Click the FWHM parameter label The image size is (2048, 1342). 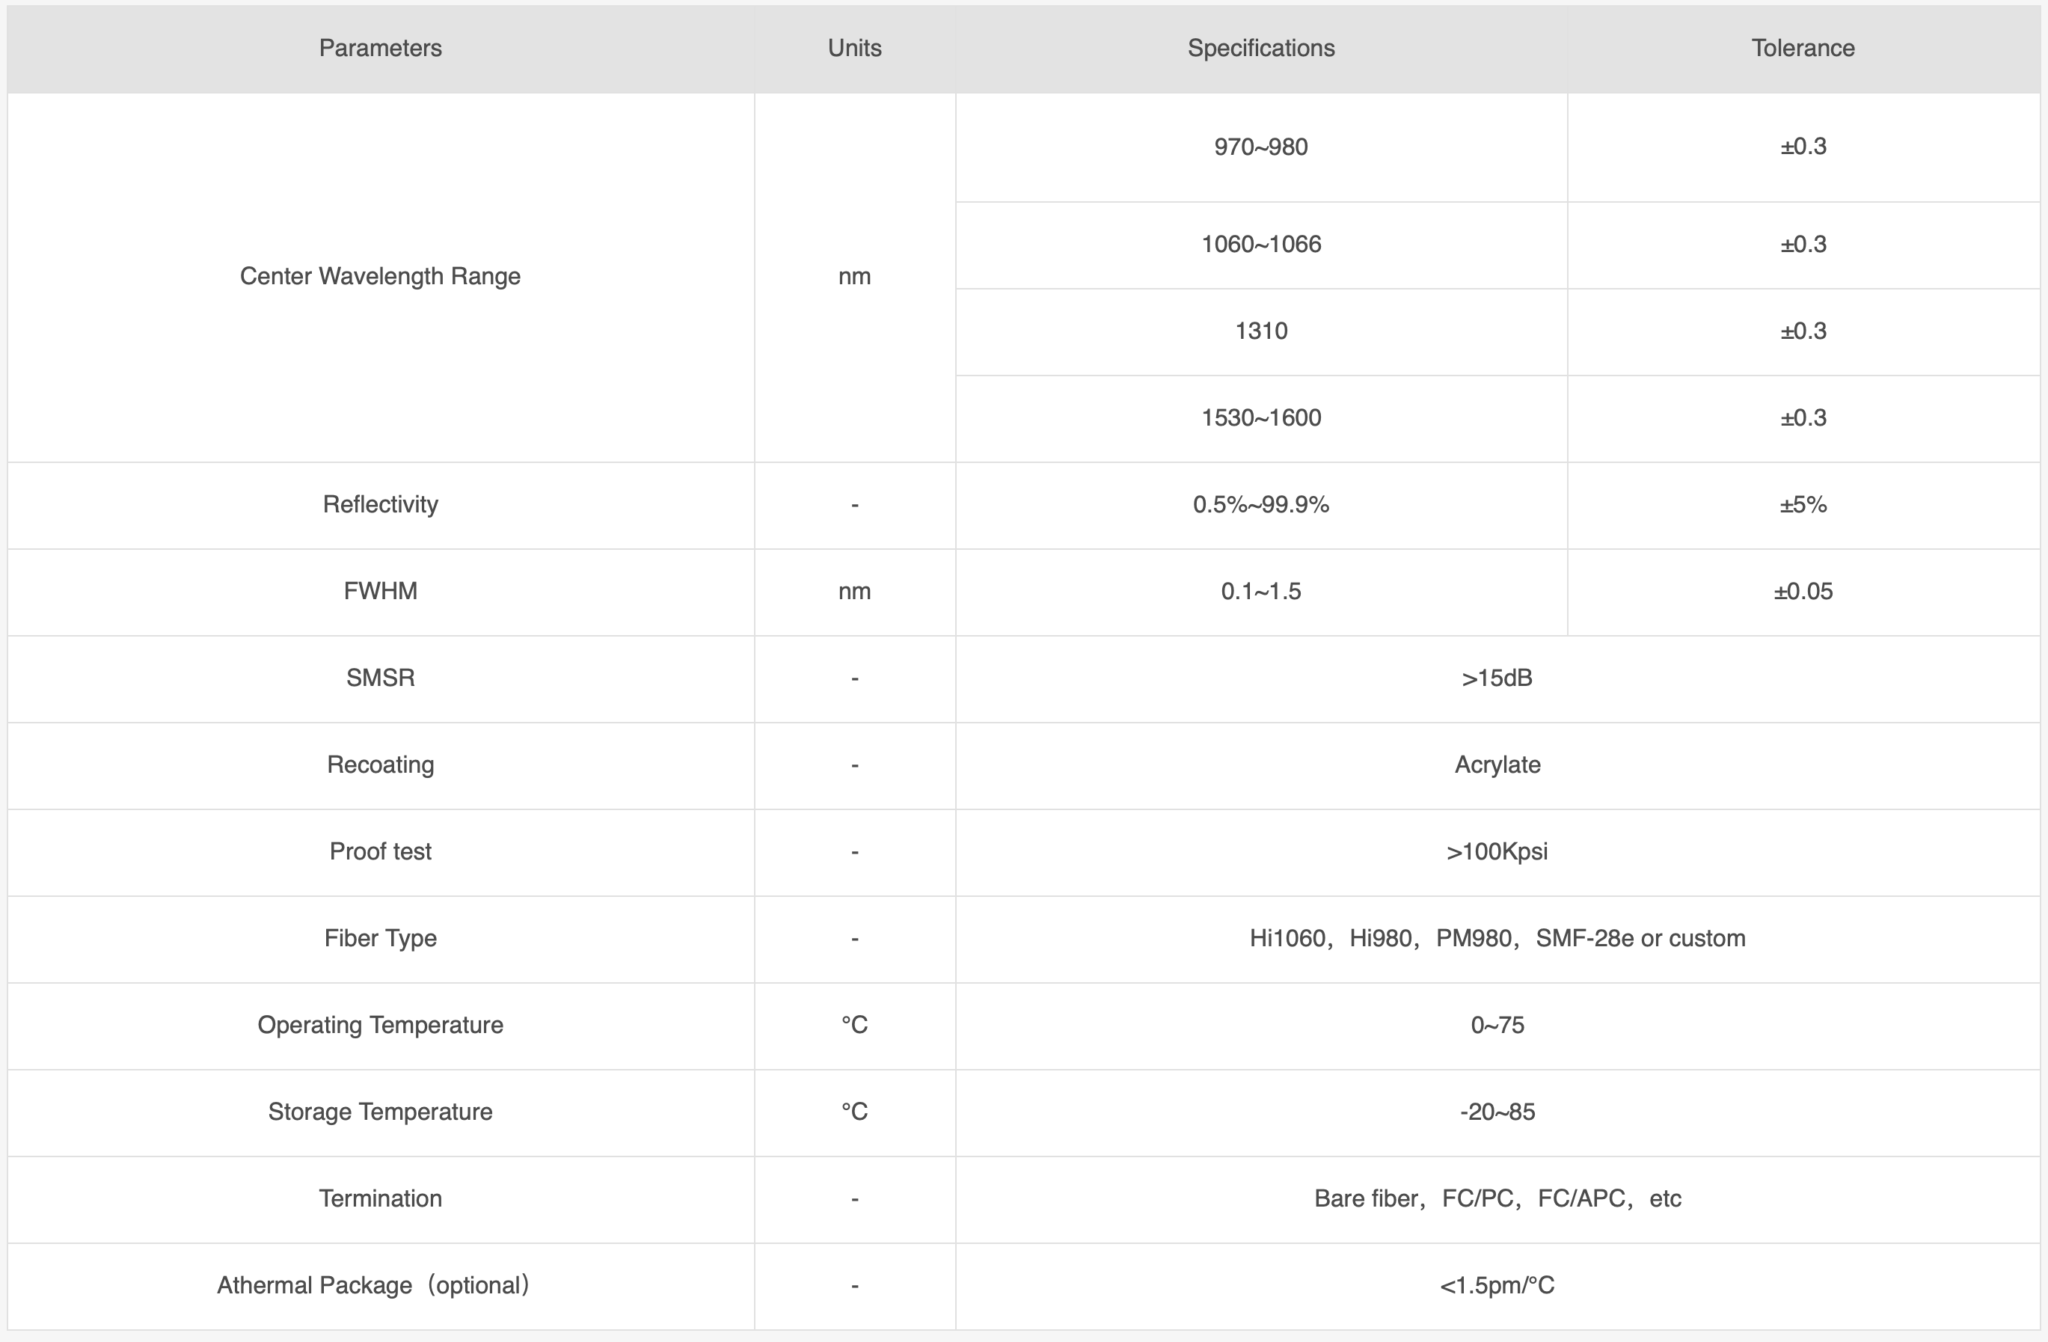pos(380,591)
